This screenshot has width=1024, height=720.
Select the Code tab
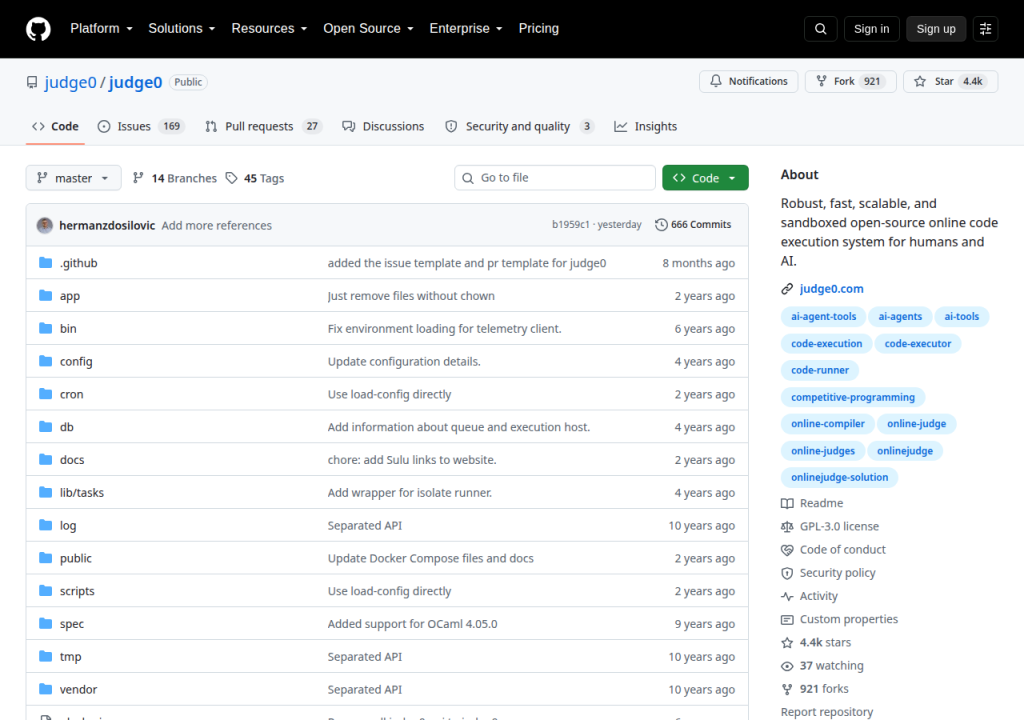(x=56, y=127)
